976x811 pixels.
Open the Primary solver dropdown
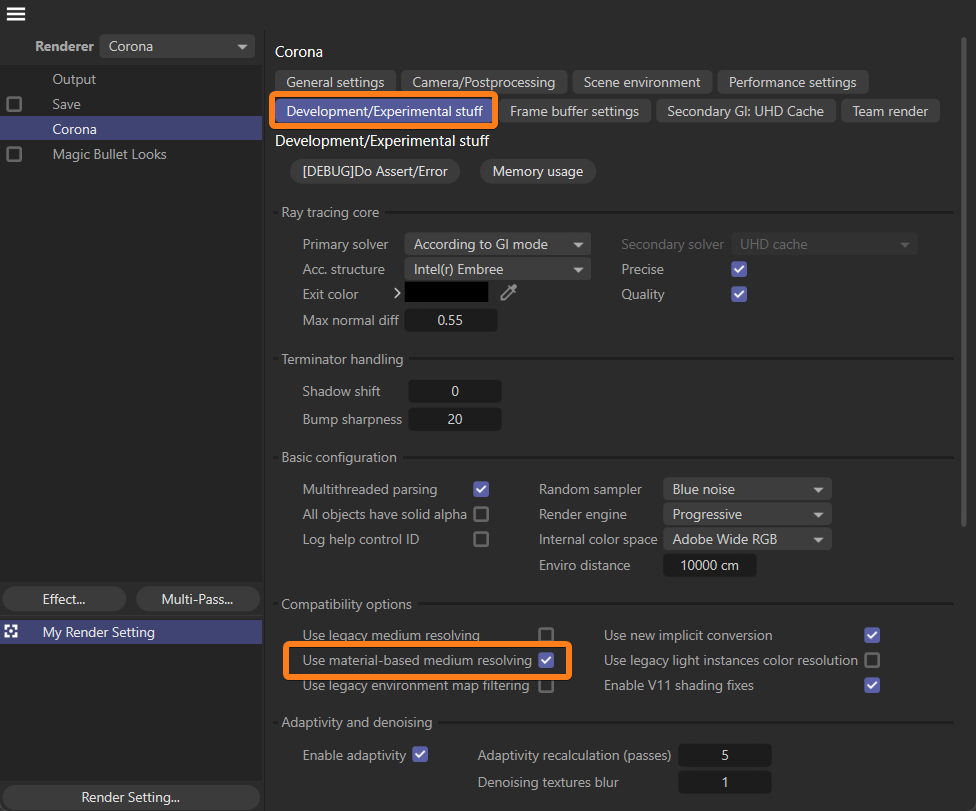click(498, 244)
